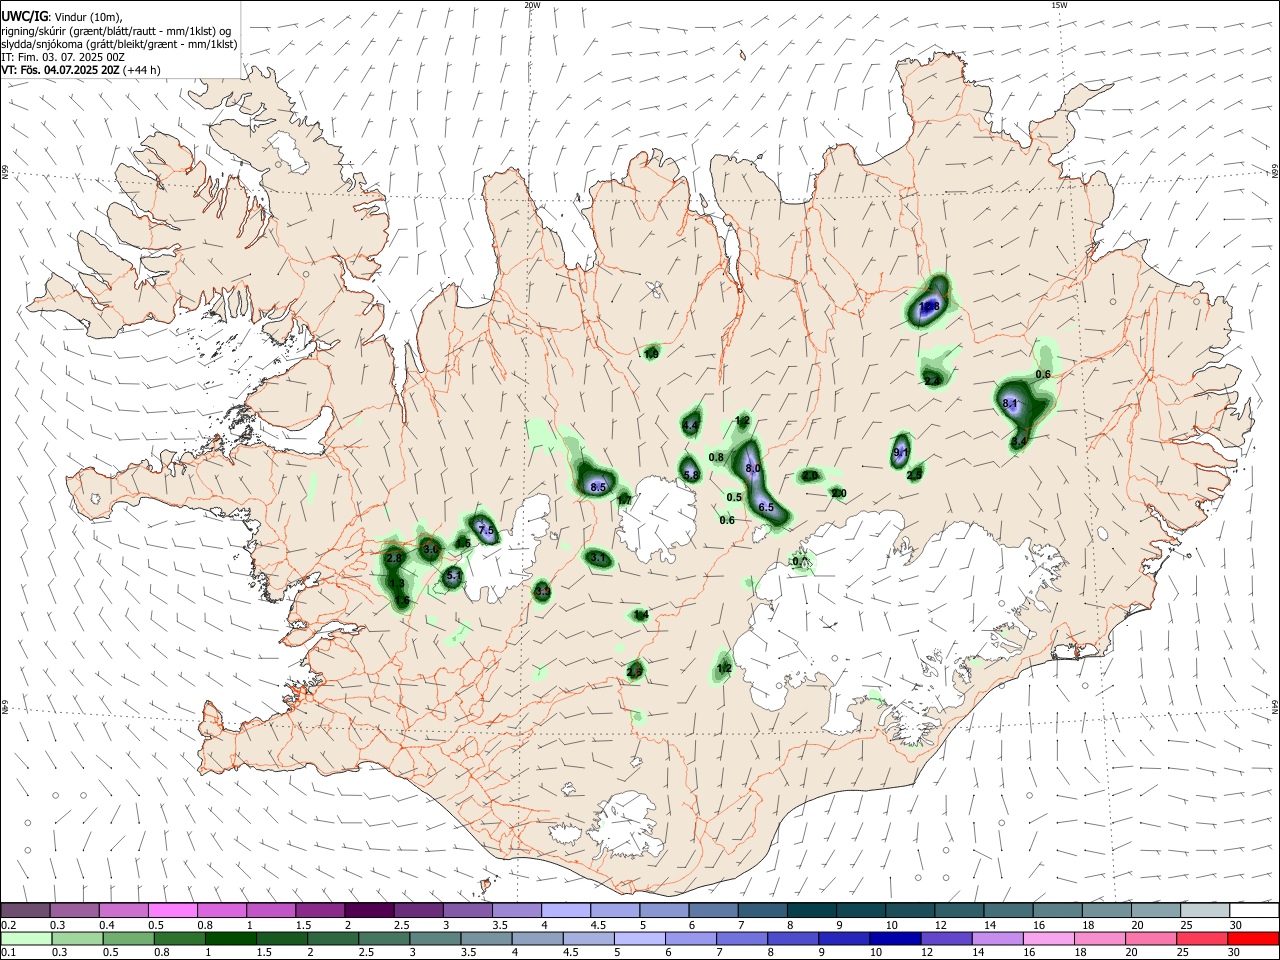Click the lightest green 0.1 mm swatch in the rain legend row

tap(25, 938)
